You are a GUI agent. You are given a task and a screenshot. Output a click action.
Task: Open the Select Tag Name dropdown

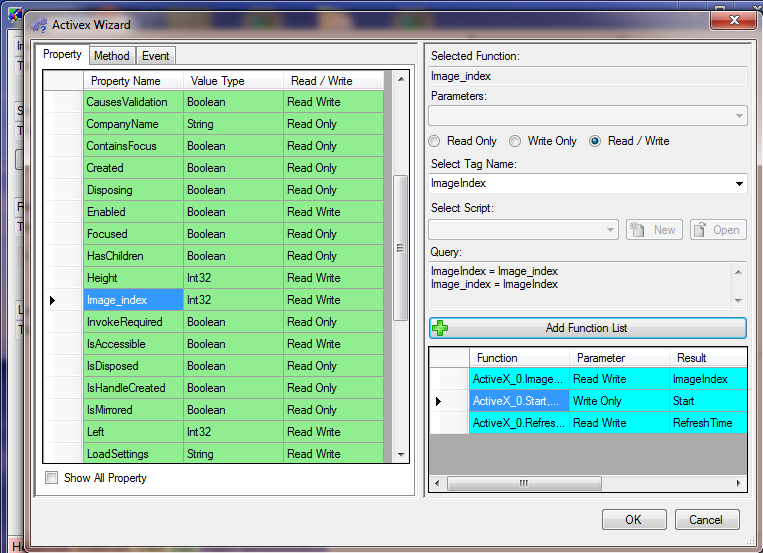pos(739,184)
